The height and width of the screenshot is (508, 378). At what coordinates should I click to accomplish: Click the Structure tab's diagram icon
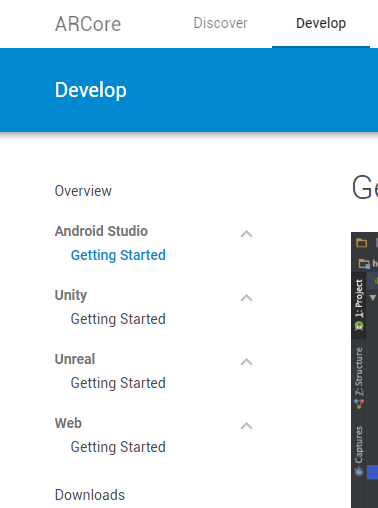click(359, 404)
